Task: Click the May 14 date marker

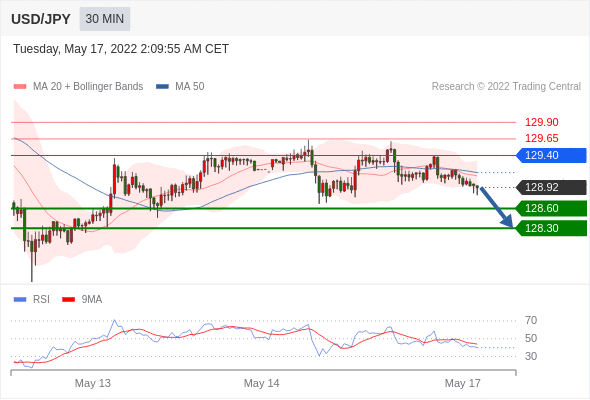Action: tap(262, 383)
